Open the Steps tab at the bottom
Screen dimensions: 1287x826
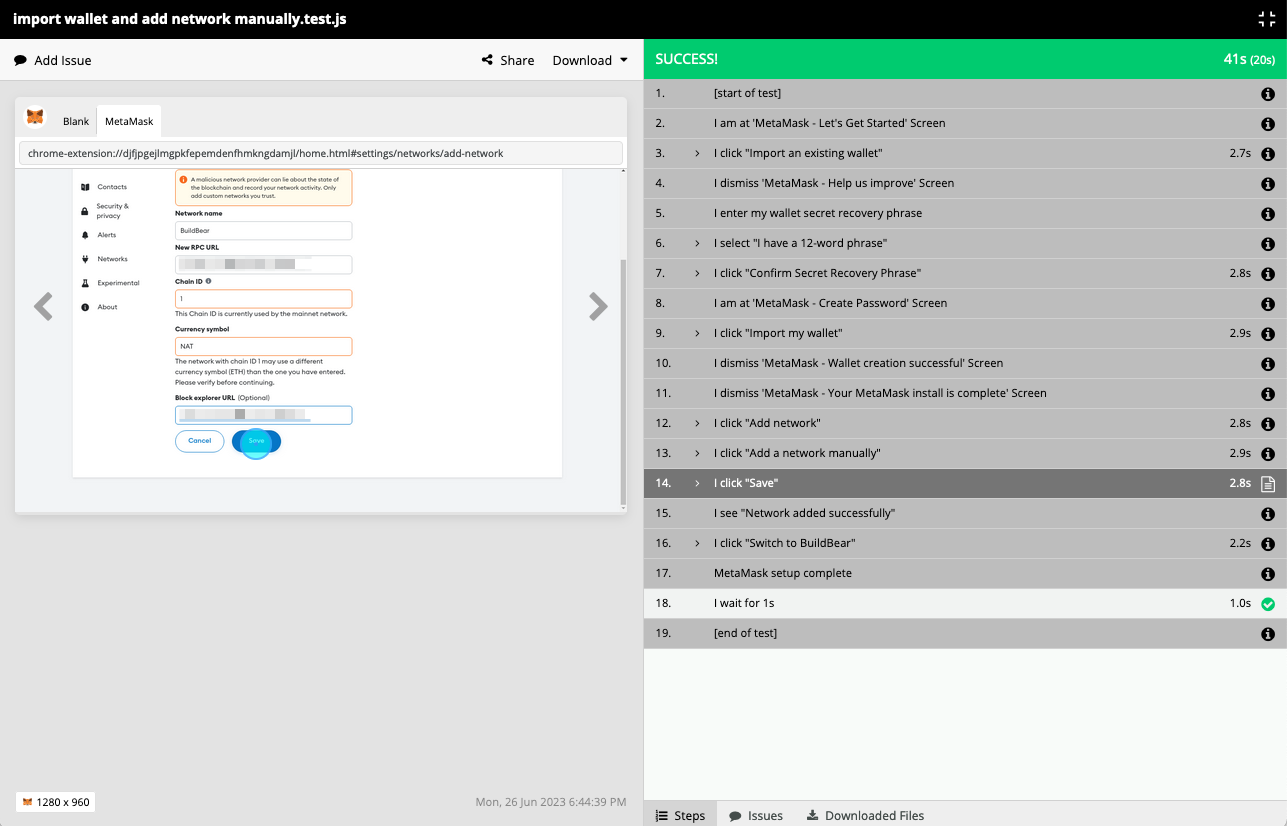pos(680,815)
